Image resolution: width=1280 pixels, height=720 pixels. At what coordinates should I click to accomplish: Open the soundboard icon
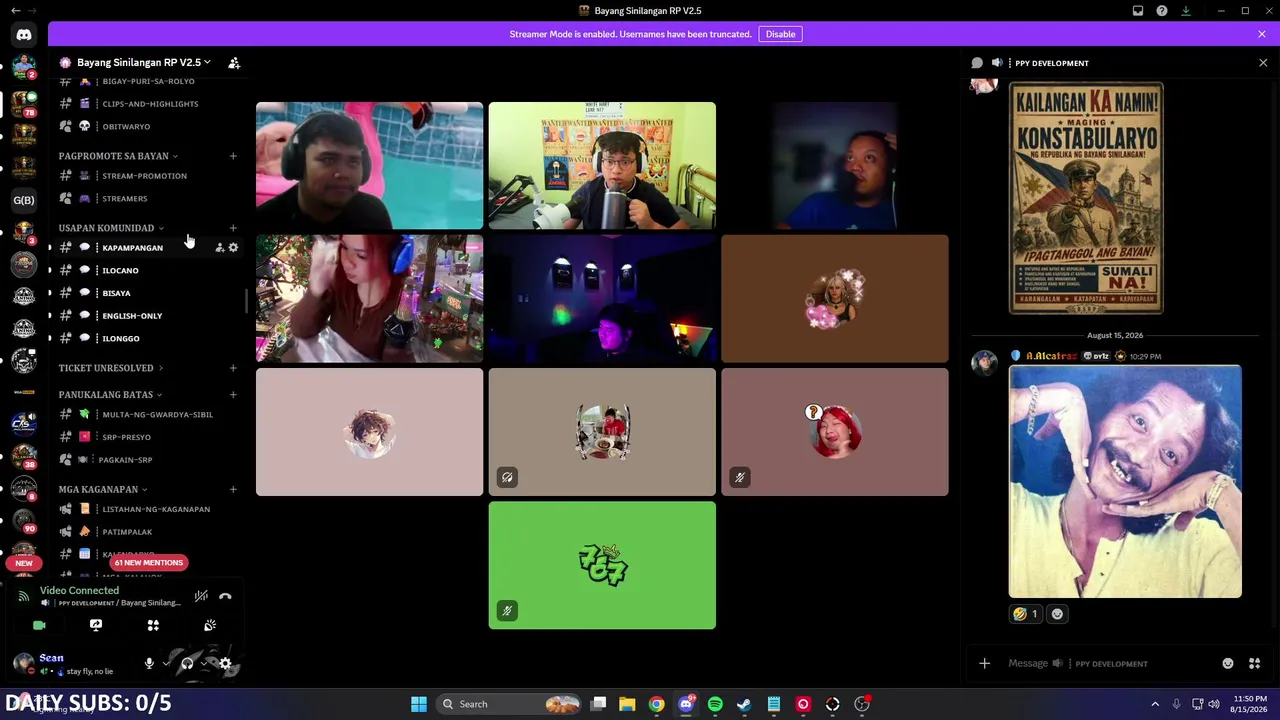(210, 625)
